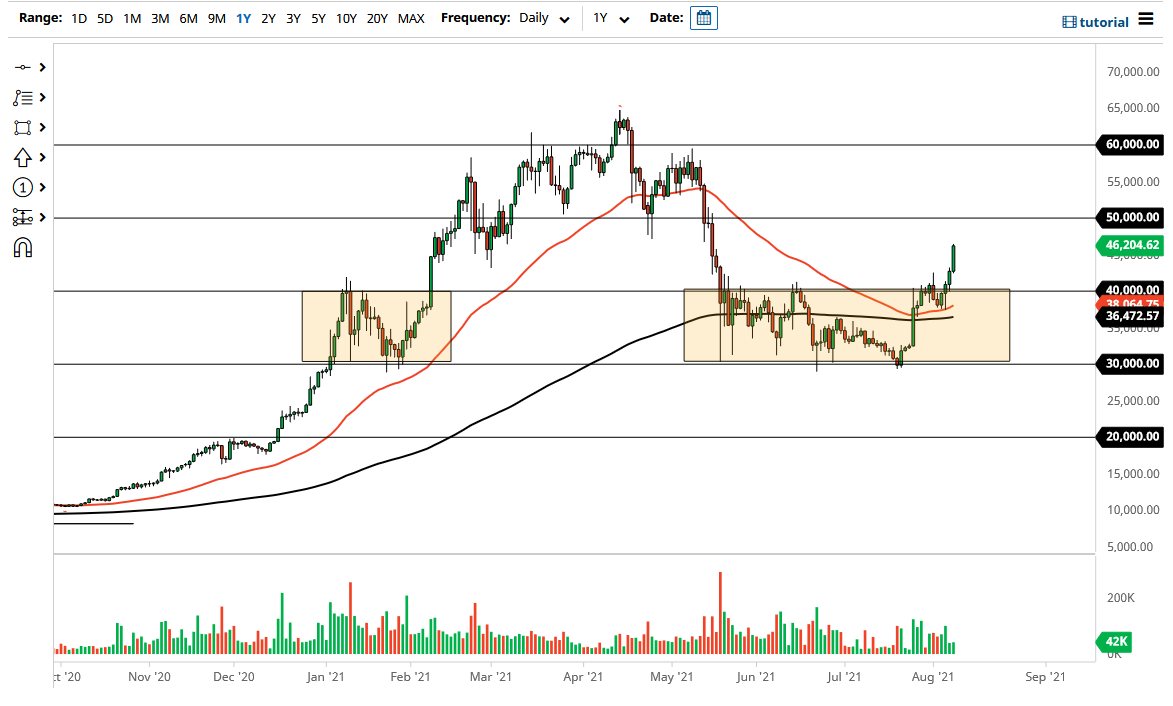The height and width of the screenshot is (706, 1173).
Task: Expand the rectangle tool submenu chevron
Action: [x=43, y=127]
